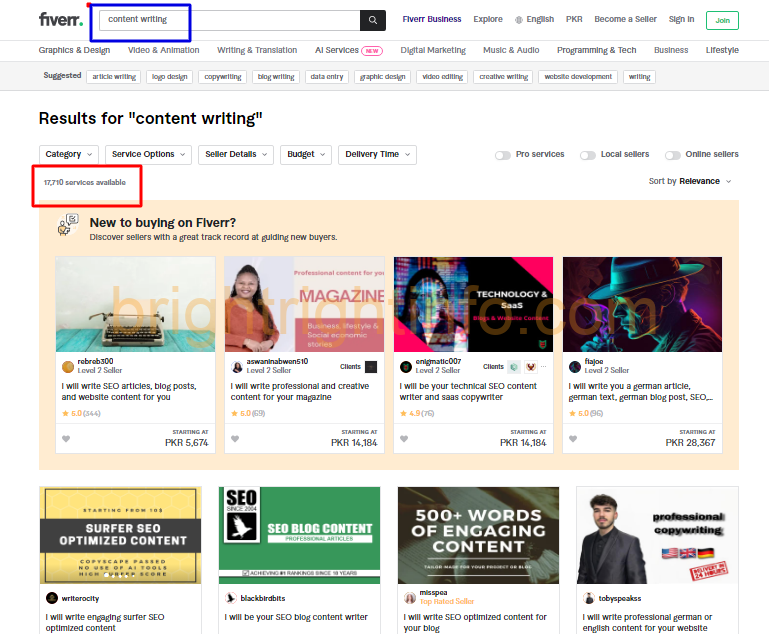Screen dimensions: 769x634
Task: Toggle Online sellers switch
Action: coord(673,155)
